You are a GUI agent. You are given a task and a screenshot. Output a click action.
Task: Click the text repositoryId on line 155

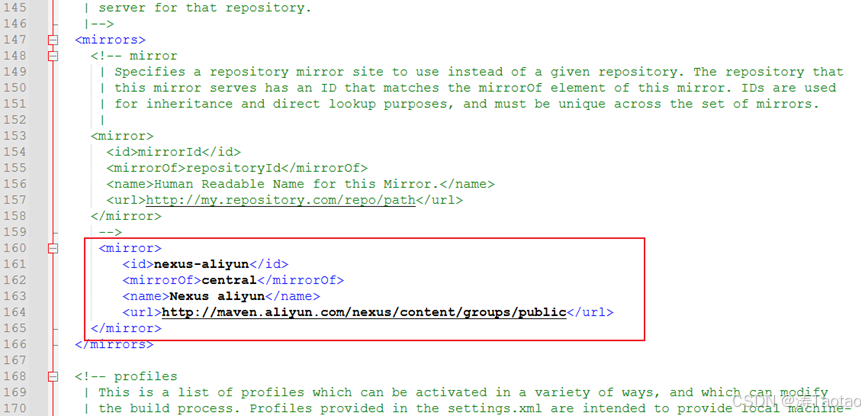tap(233, 168)
